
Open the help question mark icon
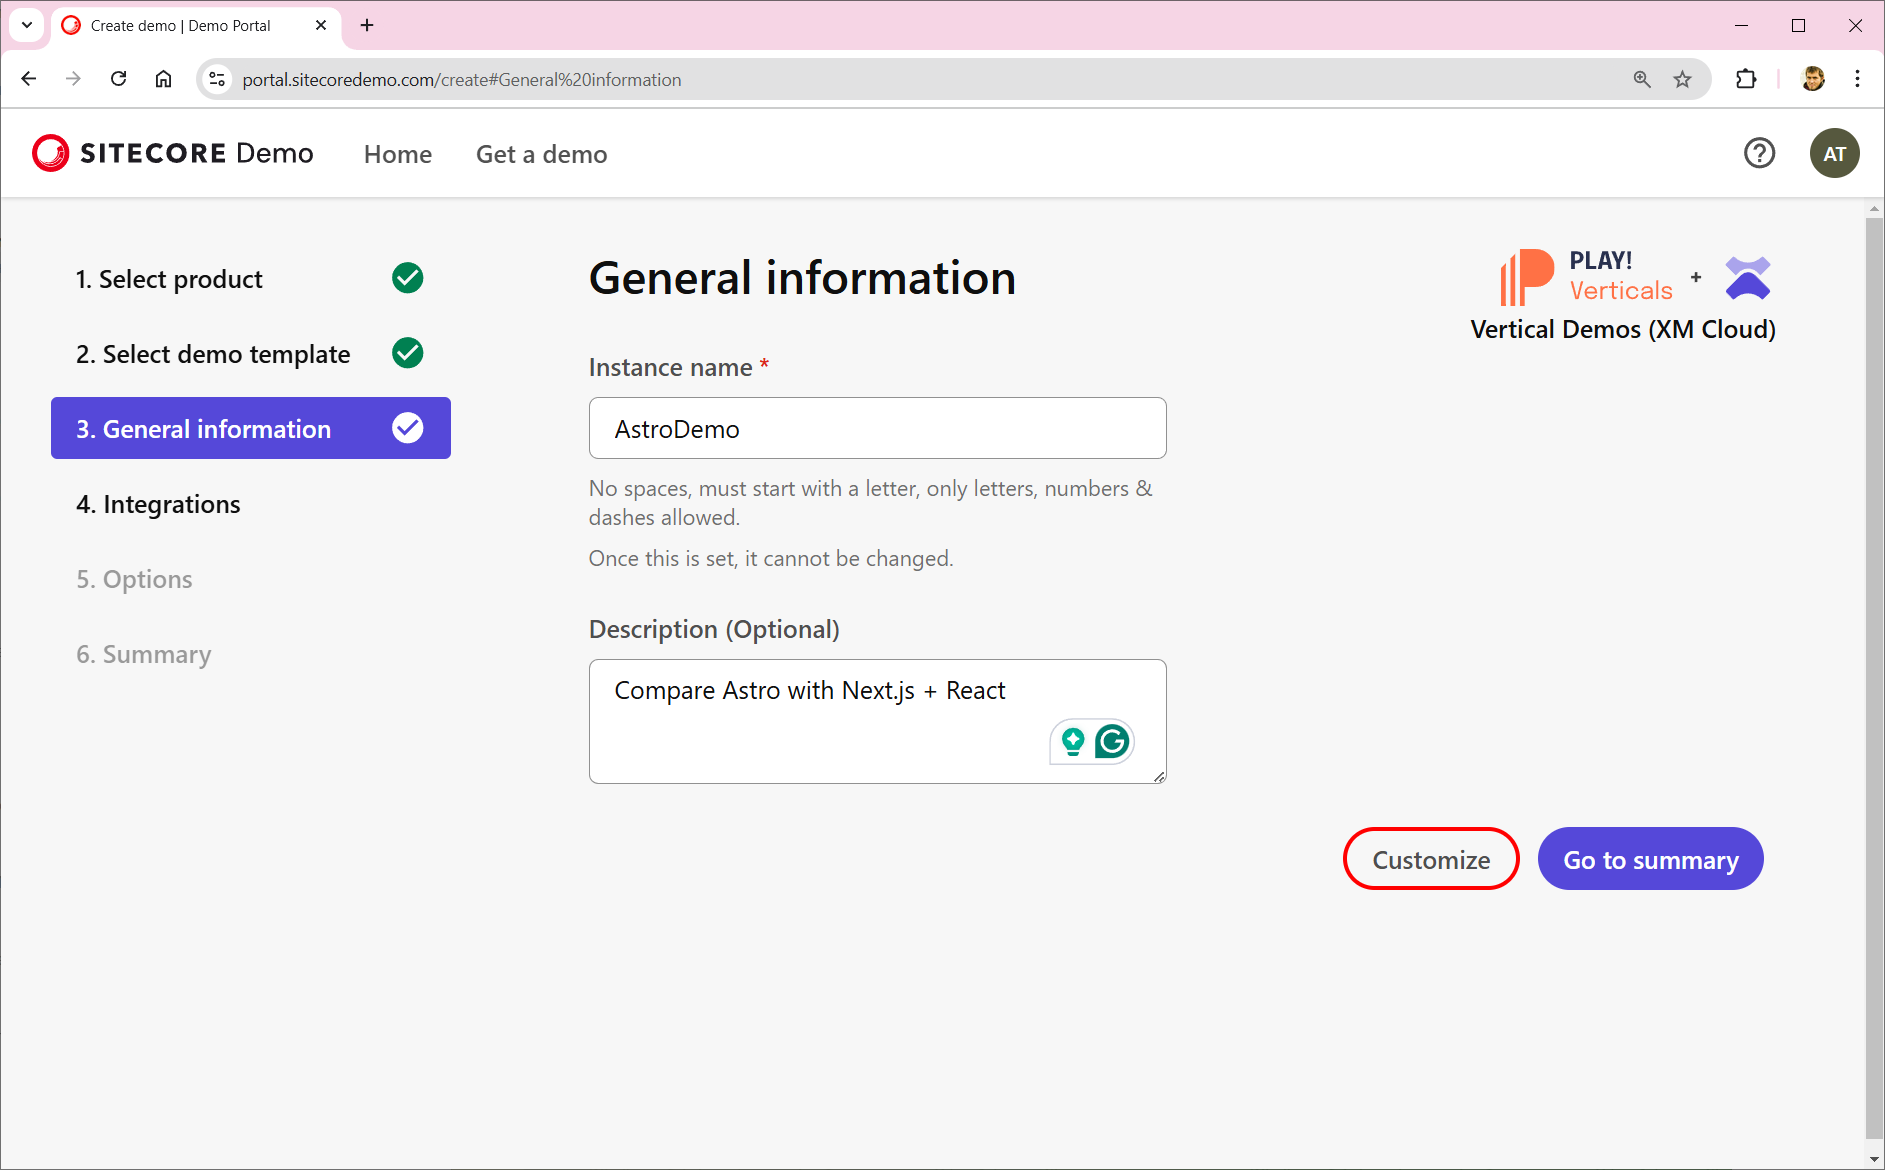[1760, 153]
